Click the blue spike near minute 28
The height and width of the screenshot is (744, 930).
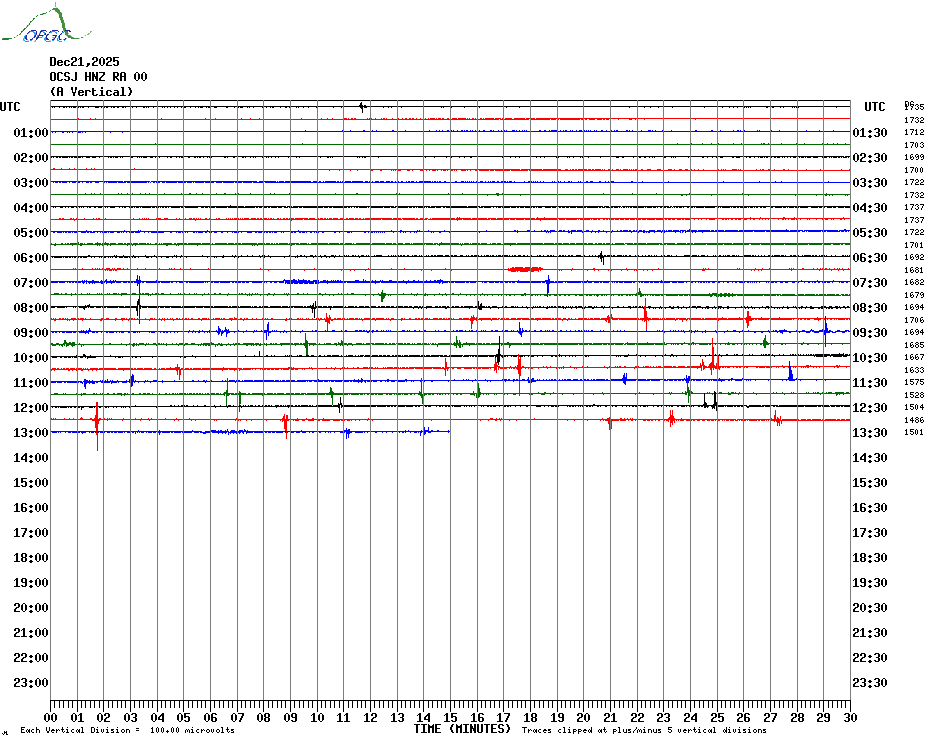tap(790, 372)
